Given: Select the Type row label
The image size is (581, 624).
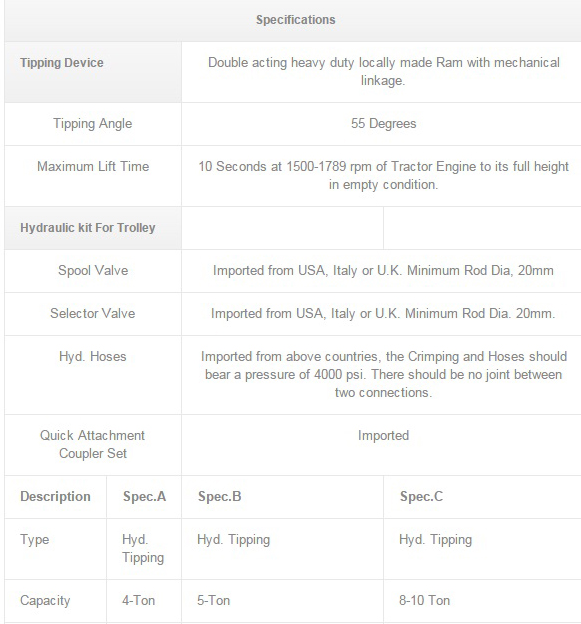Looking at the screenshot, I should (35, 540).
